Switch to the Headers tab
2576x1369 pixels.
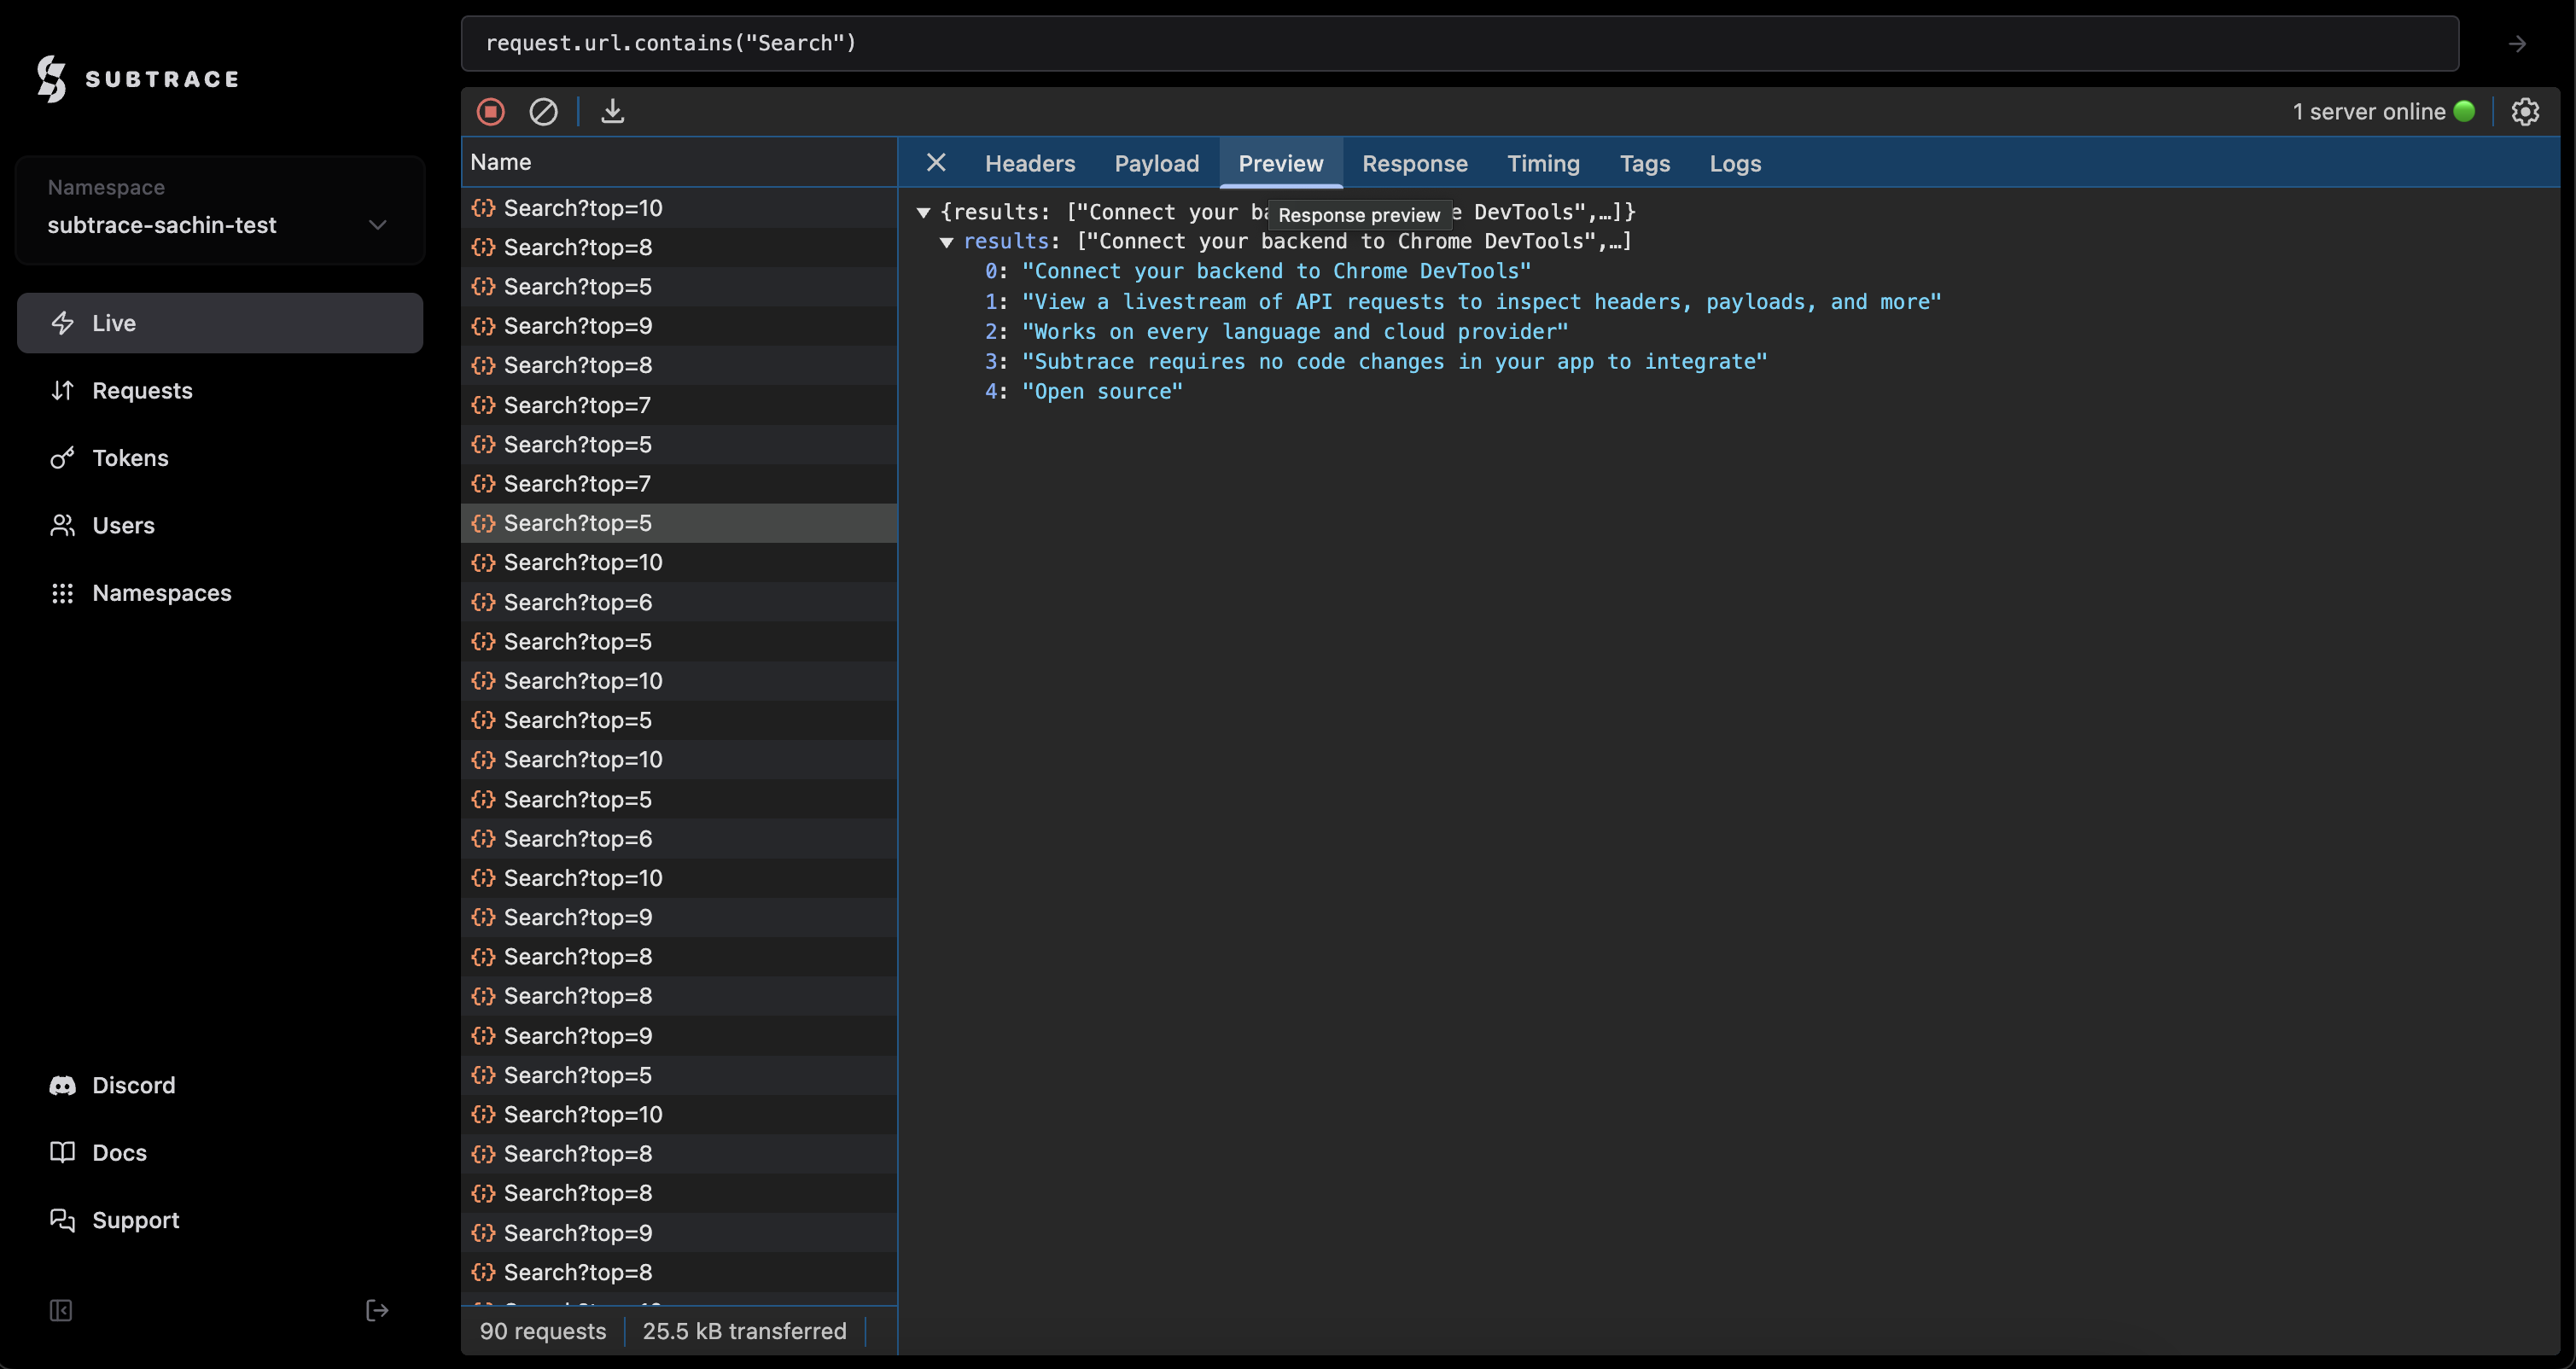point(1030,164)
